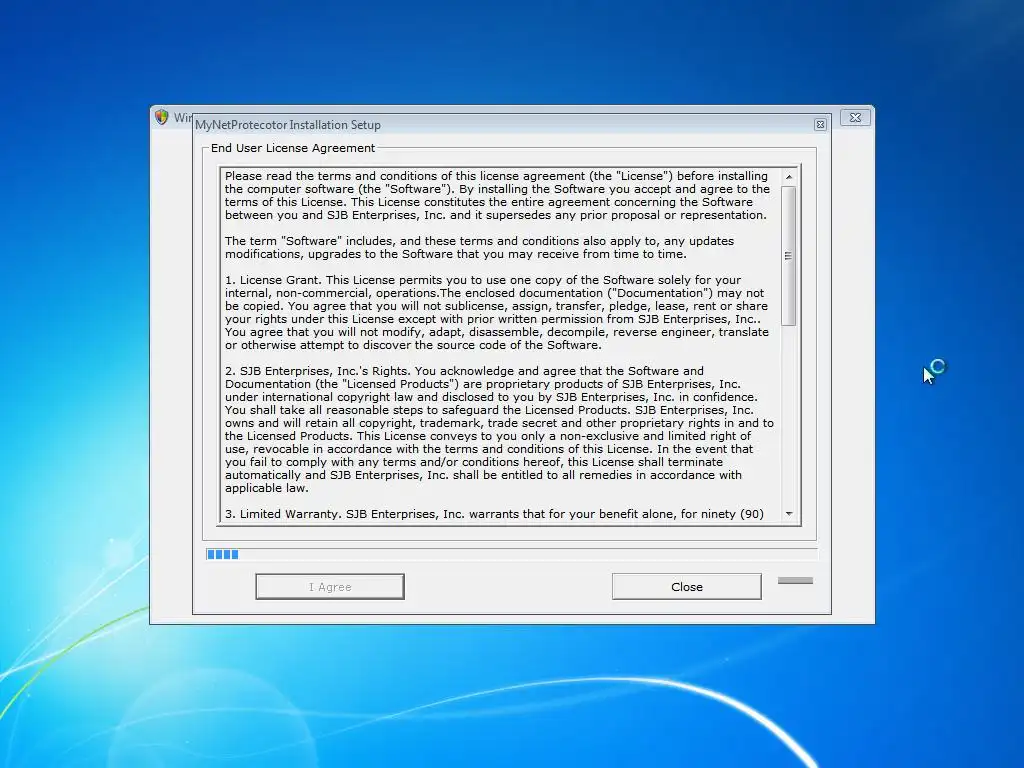The height and width of the screenshot is (768, 1024).
Task: Click the paragraph starting '2. SJB Enterprises, Inc.'s Rights'
Action: coord(500,429)
